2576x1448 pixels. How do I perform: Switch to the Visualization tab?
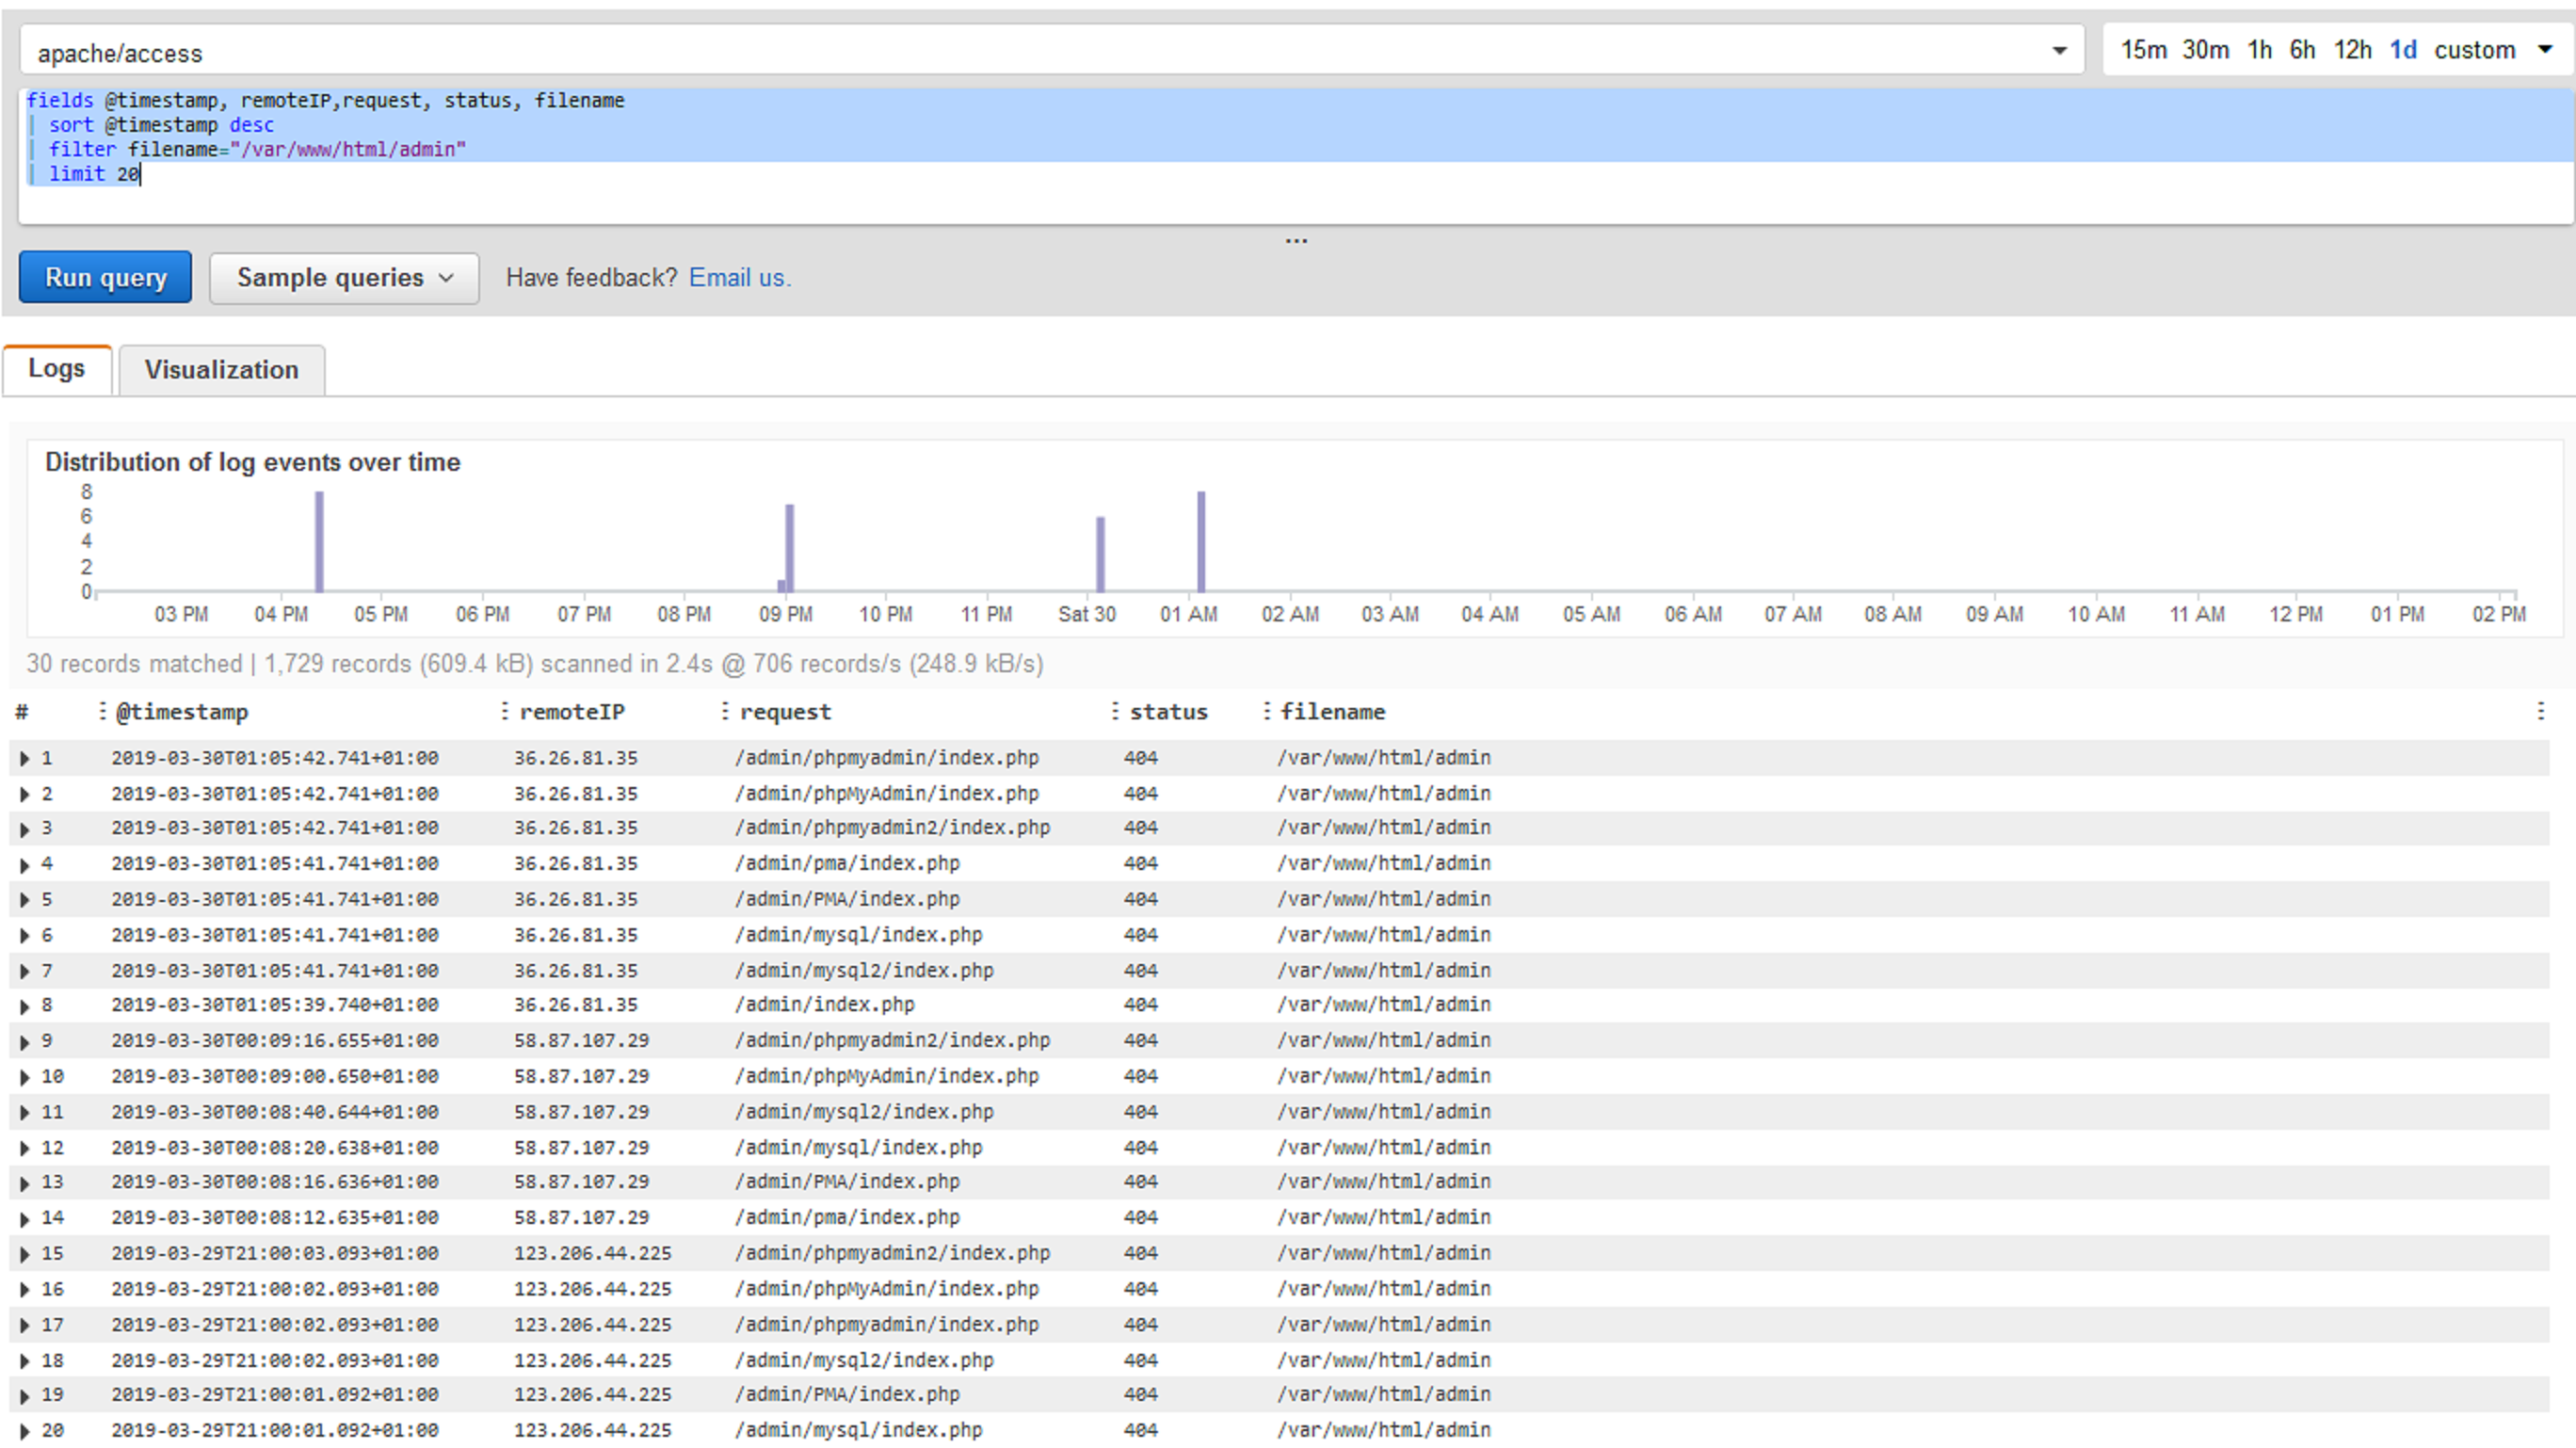pyautogui.click(x=221, y=370)
